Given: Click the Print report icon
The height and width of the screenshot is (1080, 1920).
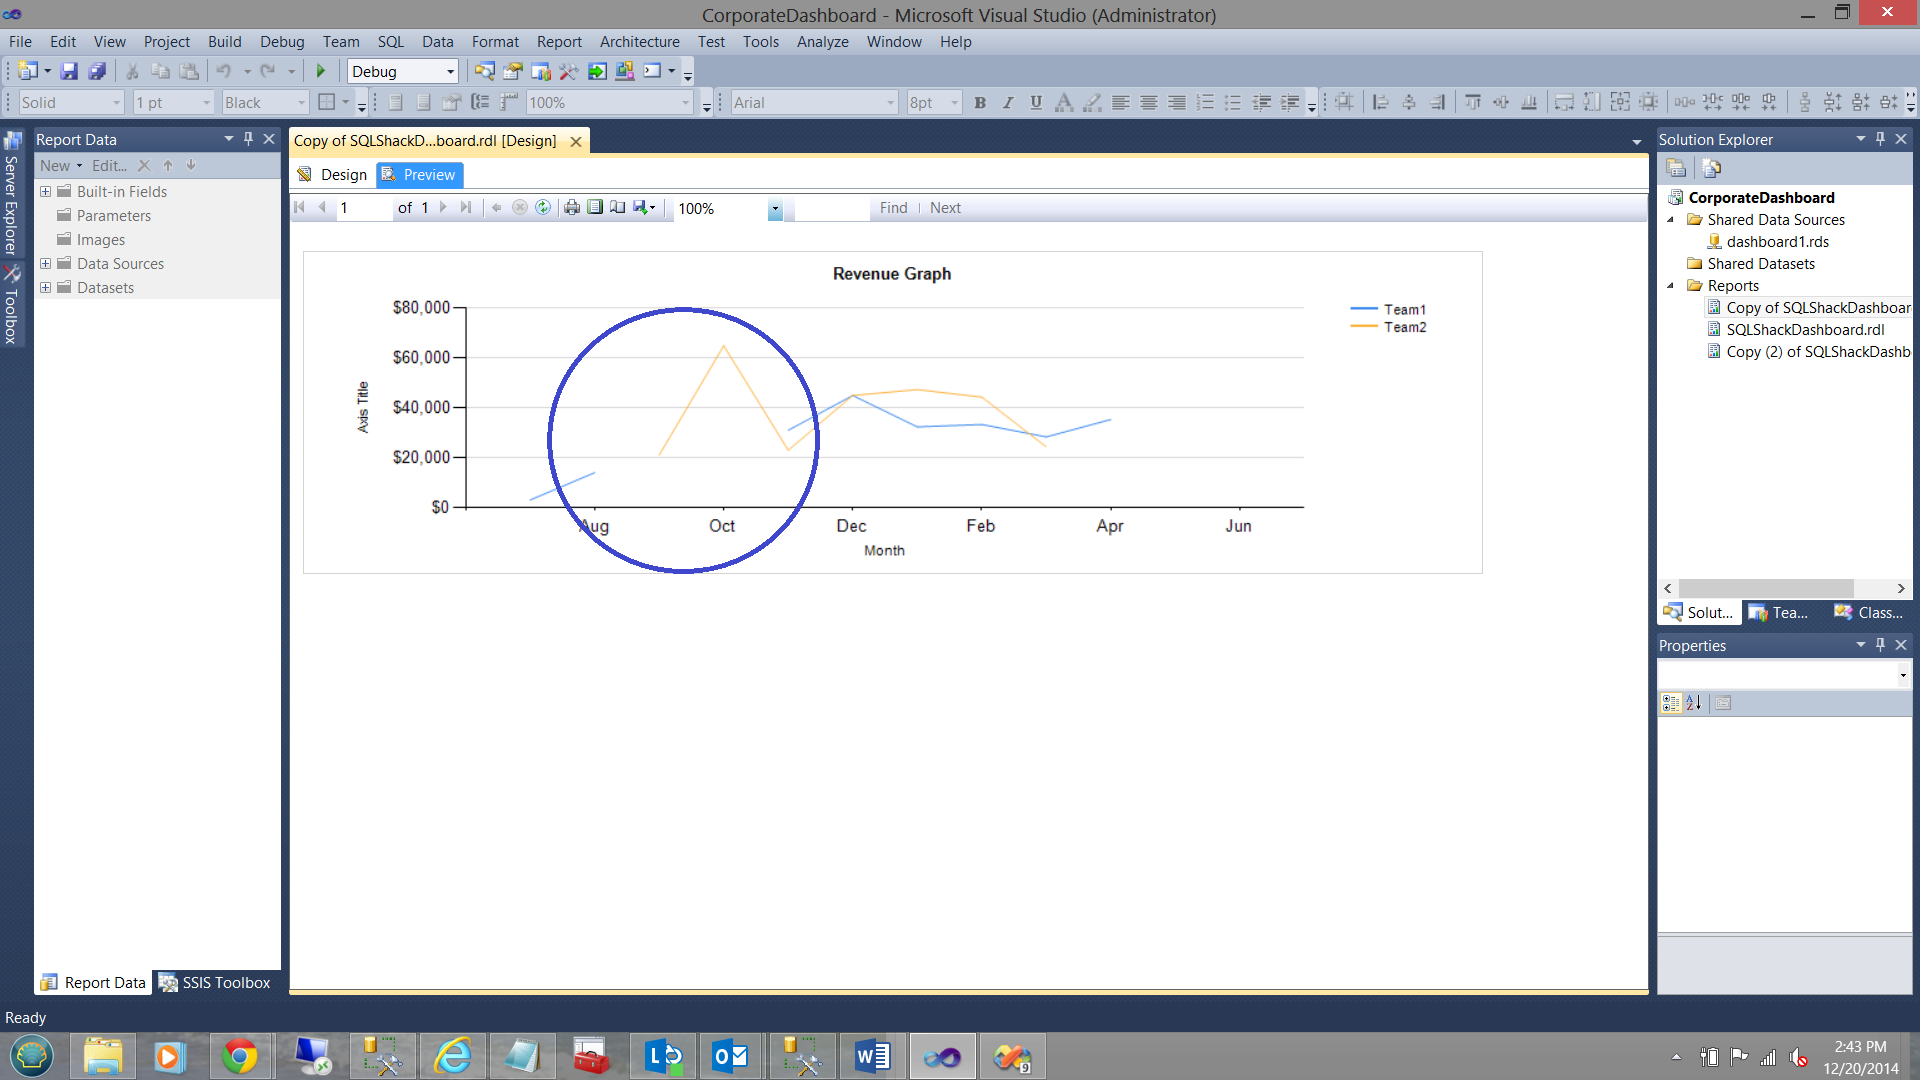Looking at the screenshot, I should tap(571, 208).
